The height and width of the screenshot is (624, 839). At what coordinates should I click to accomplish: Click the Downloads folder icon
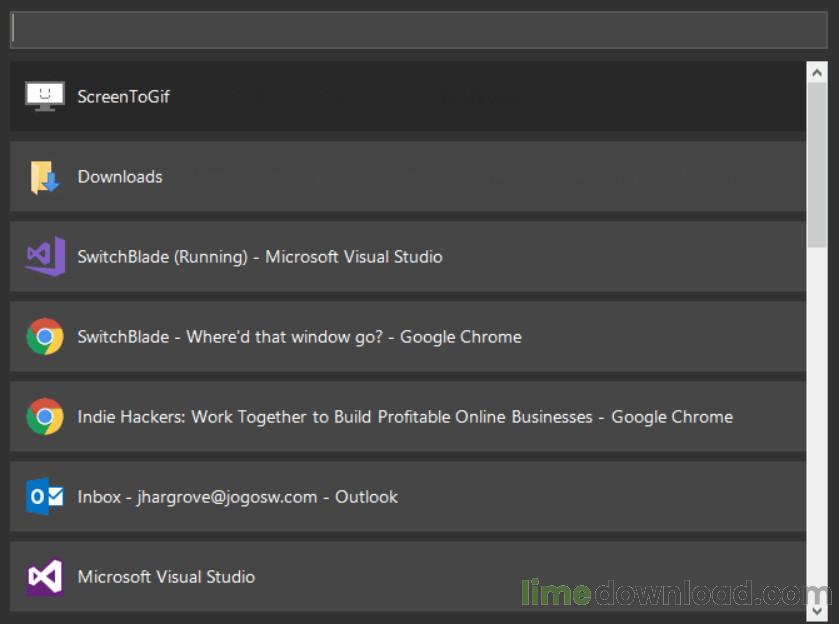(45, 177)
